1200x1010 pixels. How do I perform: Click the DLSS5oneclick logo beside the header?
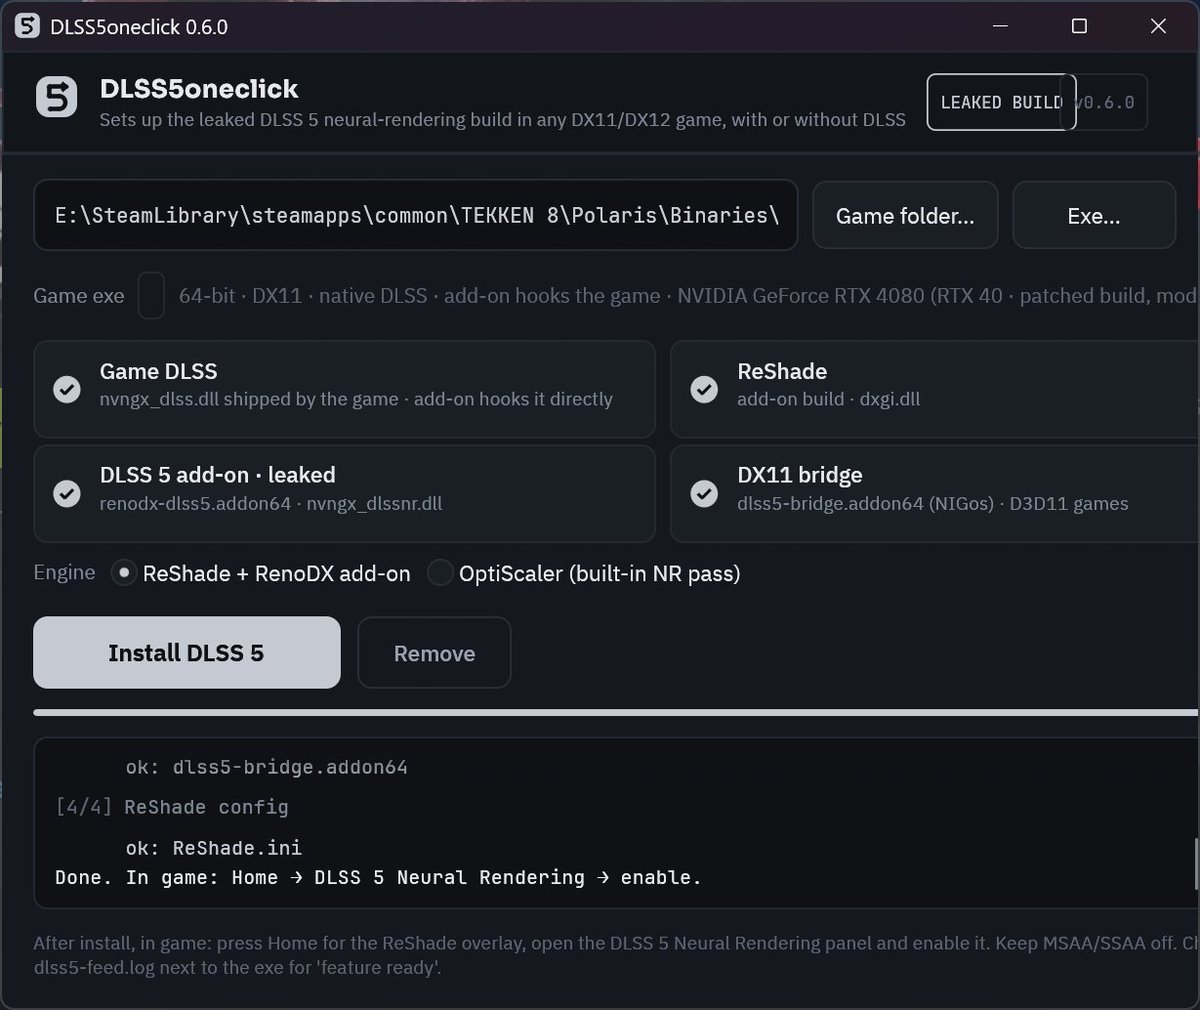click(x=56, y=97)
